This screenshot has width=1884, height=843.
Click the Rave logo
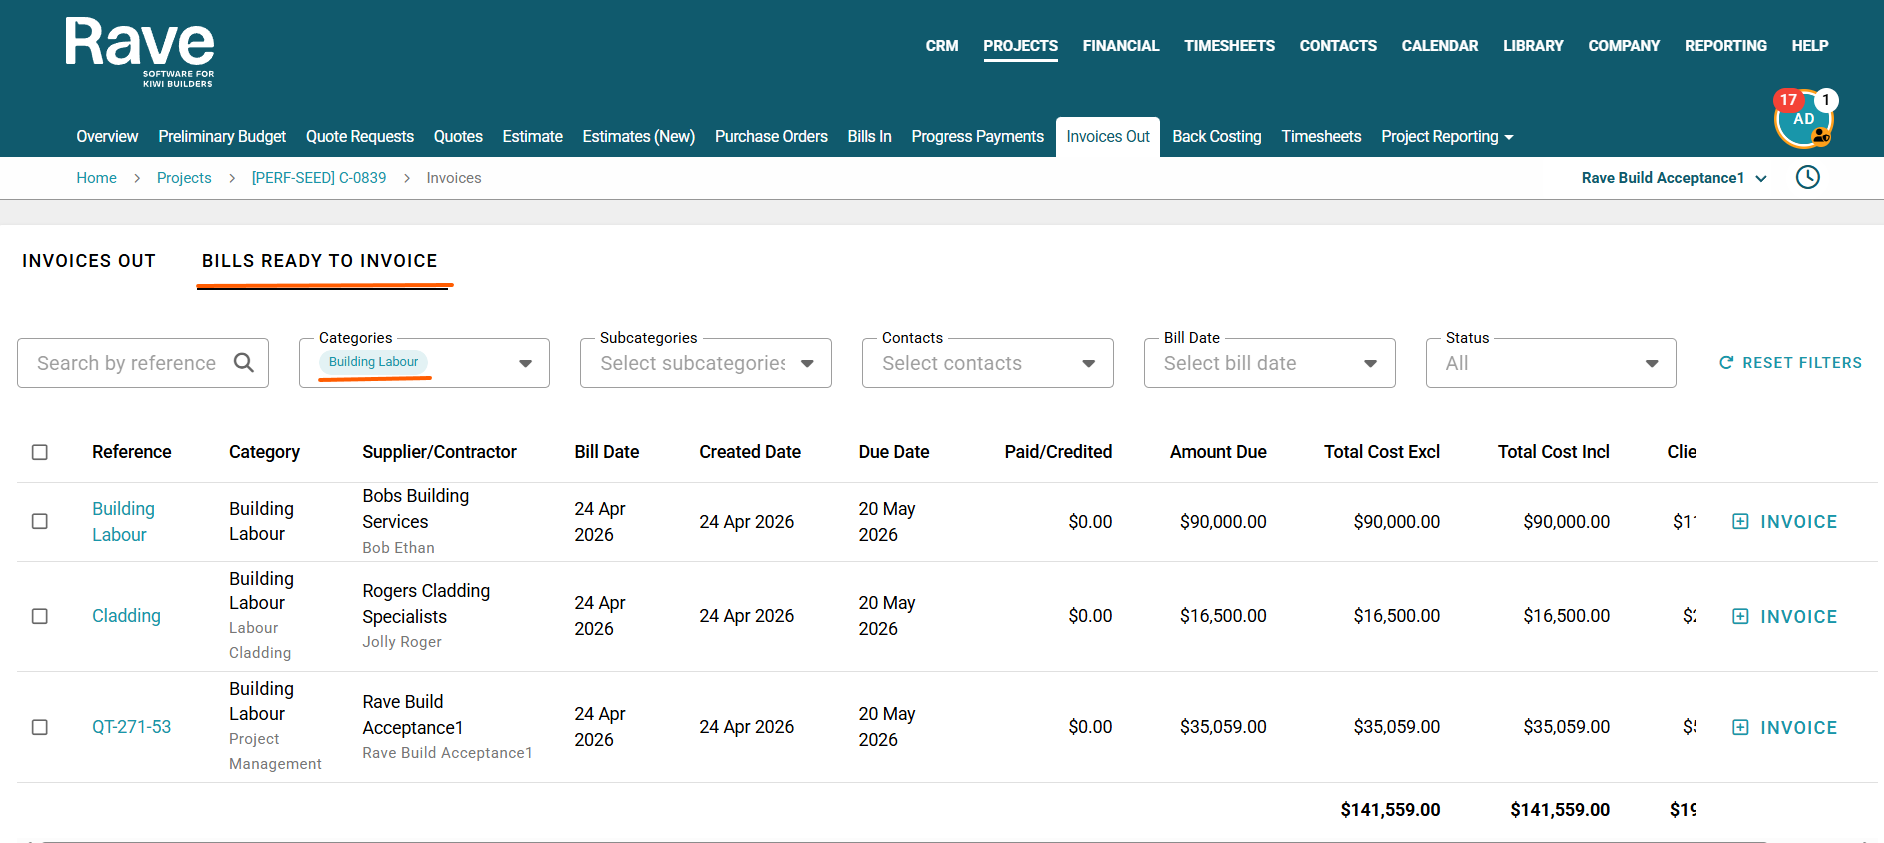pos(140,52)
